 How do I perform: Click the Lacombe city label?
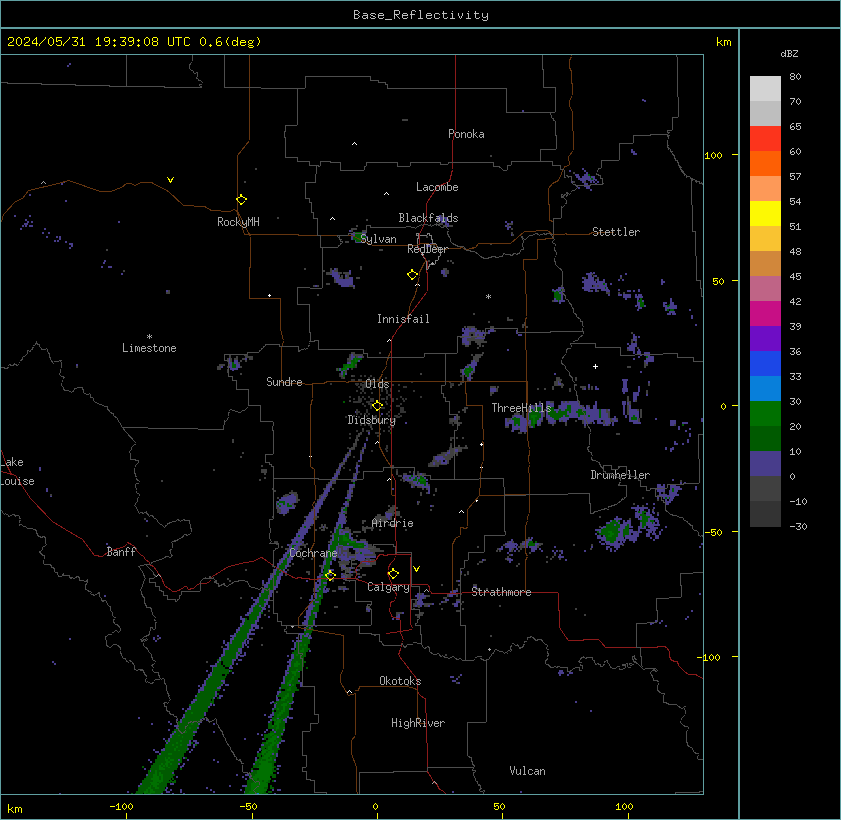[x=437, y=187]
